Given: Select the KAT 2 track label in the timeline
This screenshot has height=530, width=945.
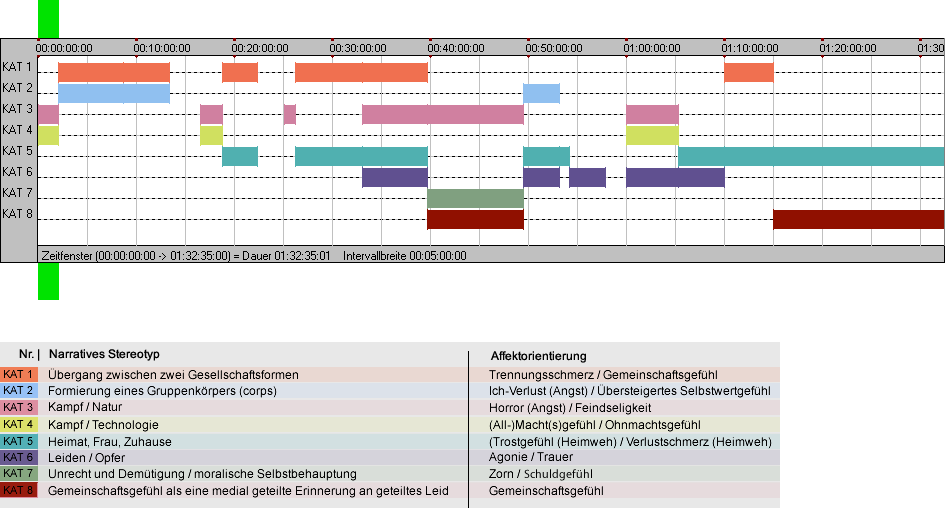Looking at the screenshot, I should (x=17, y=88).
